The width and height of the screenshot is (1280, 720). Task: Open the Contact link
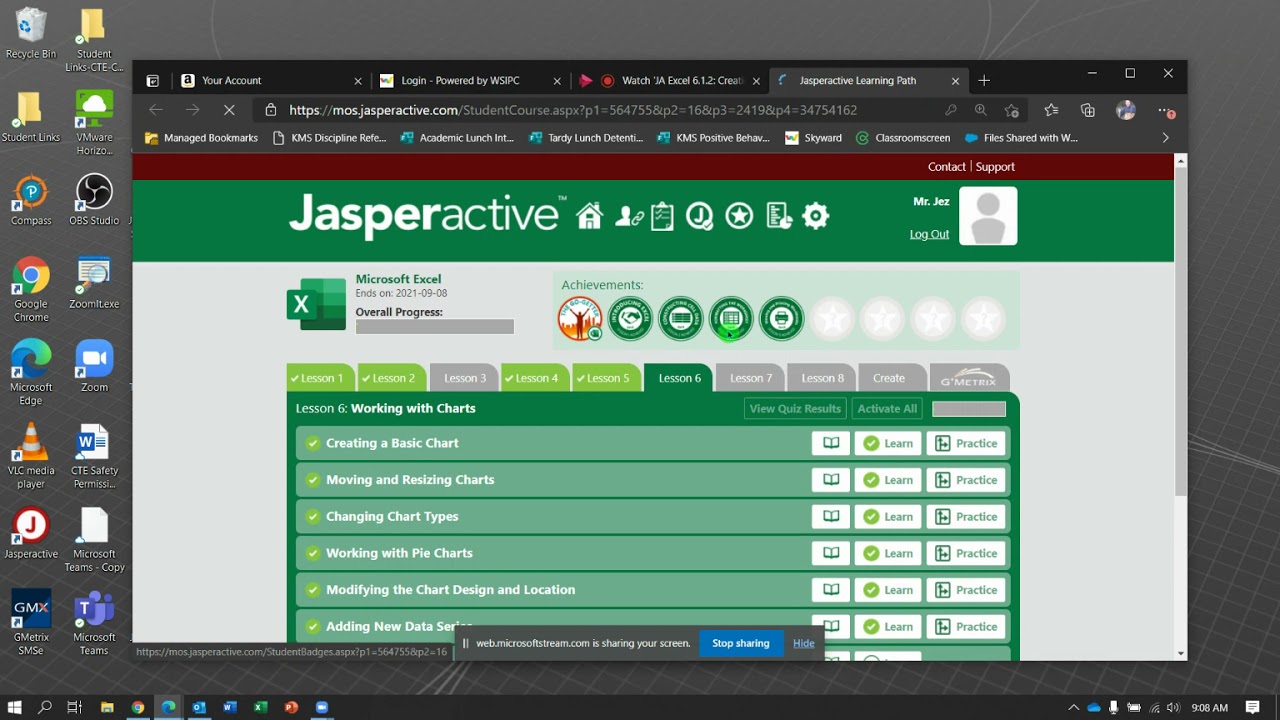pos(946,167)
